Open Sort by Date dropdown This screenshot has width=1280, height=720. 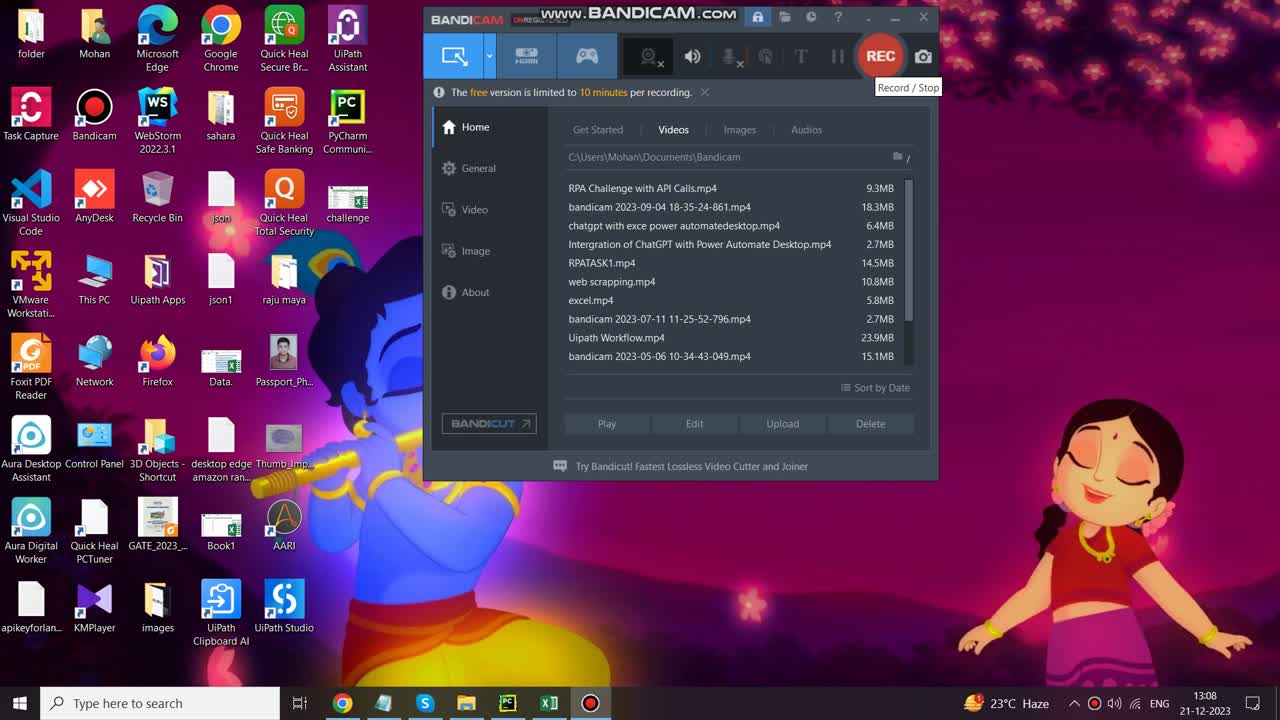(x=875, y=388)
